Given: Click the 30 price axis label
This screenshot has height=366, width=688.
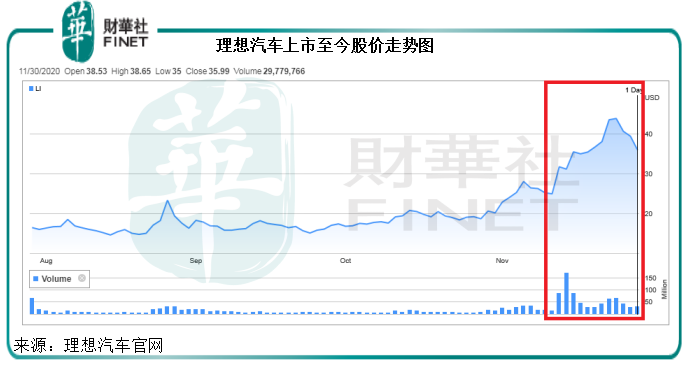Looking at the screenshot, I should [649, 174].
